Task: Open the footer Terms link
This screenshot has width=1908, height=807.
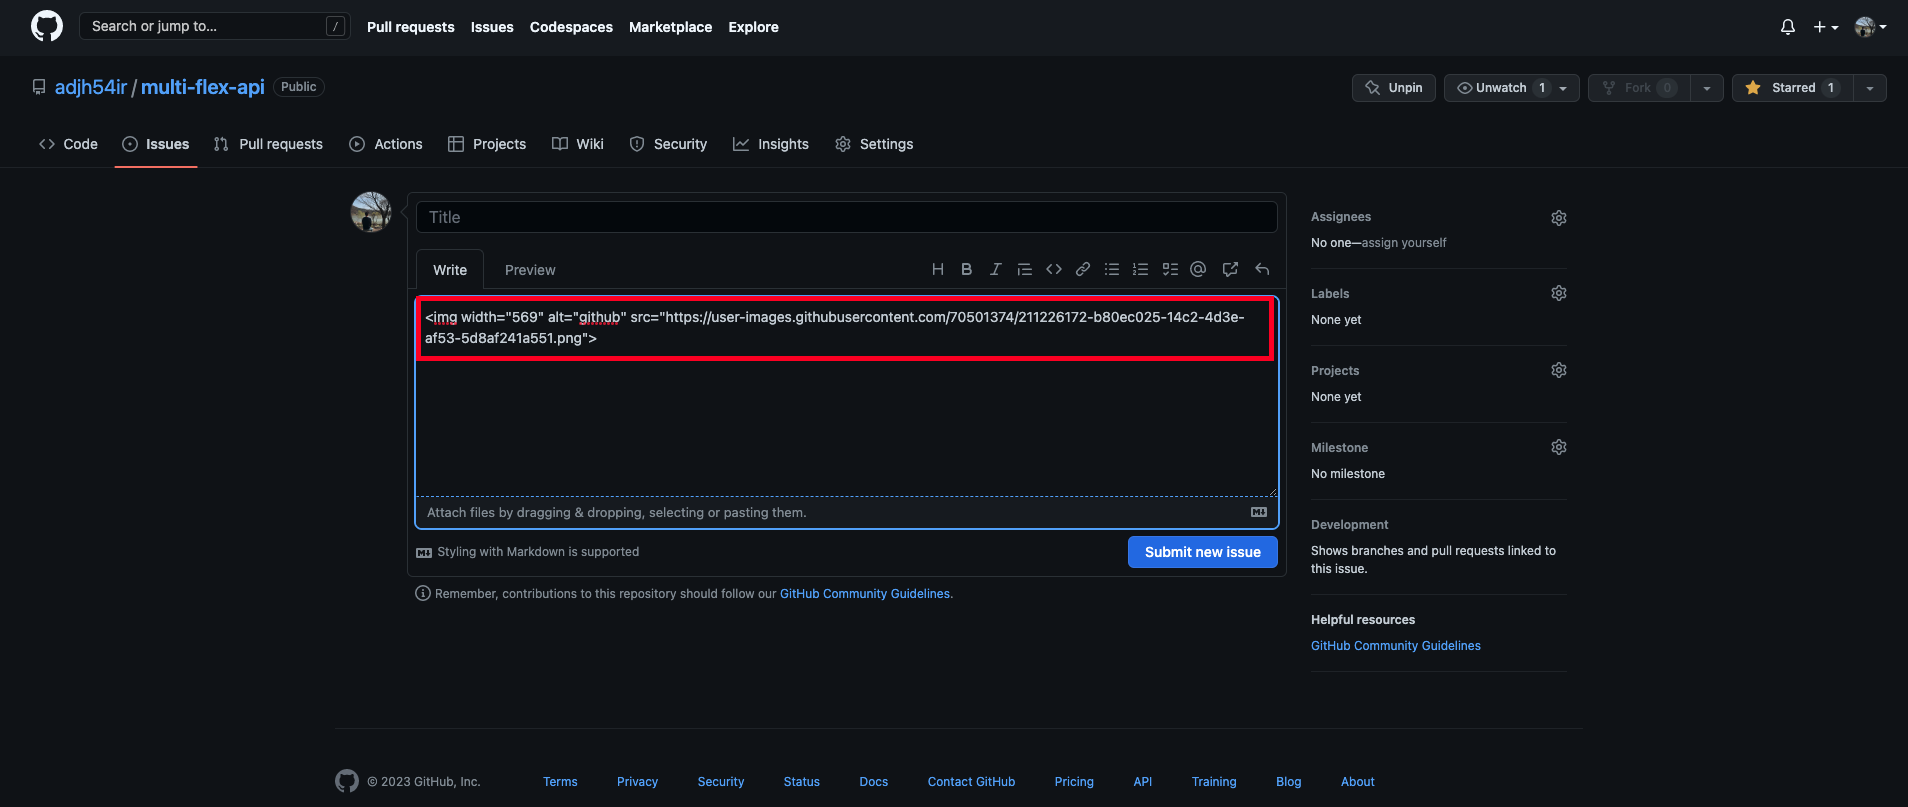Action: tap(560, 782)
